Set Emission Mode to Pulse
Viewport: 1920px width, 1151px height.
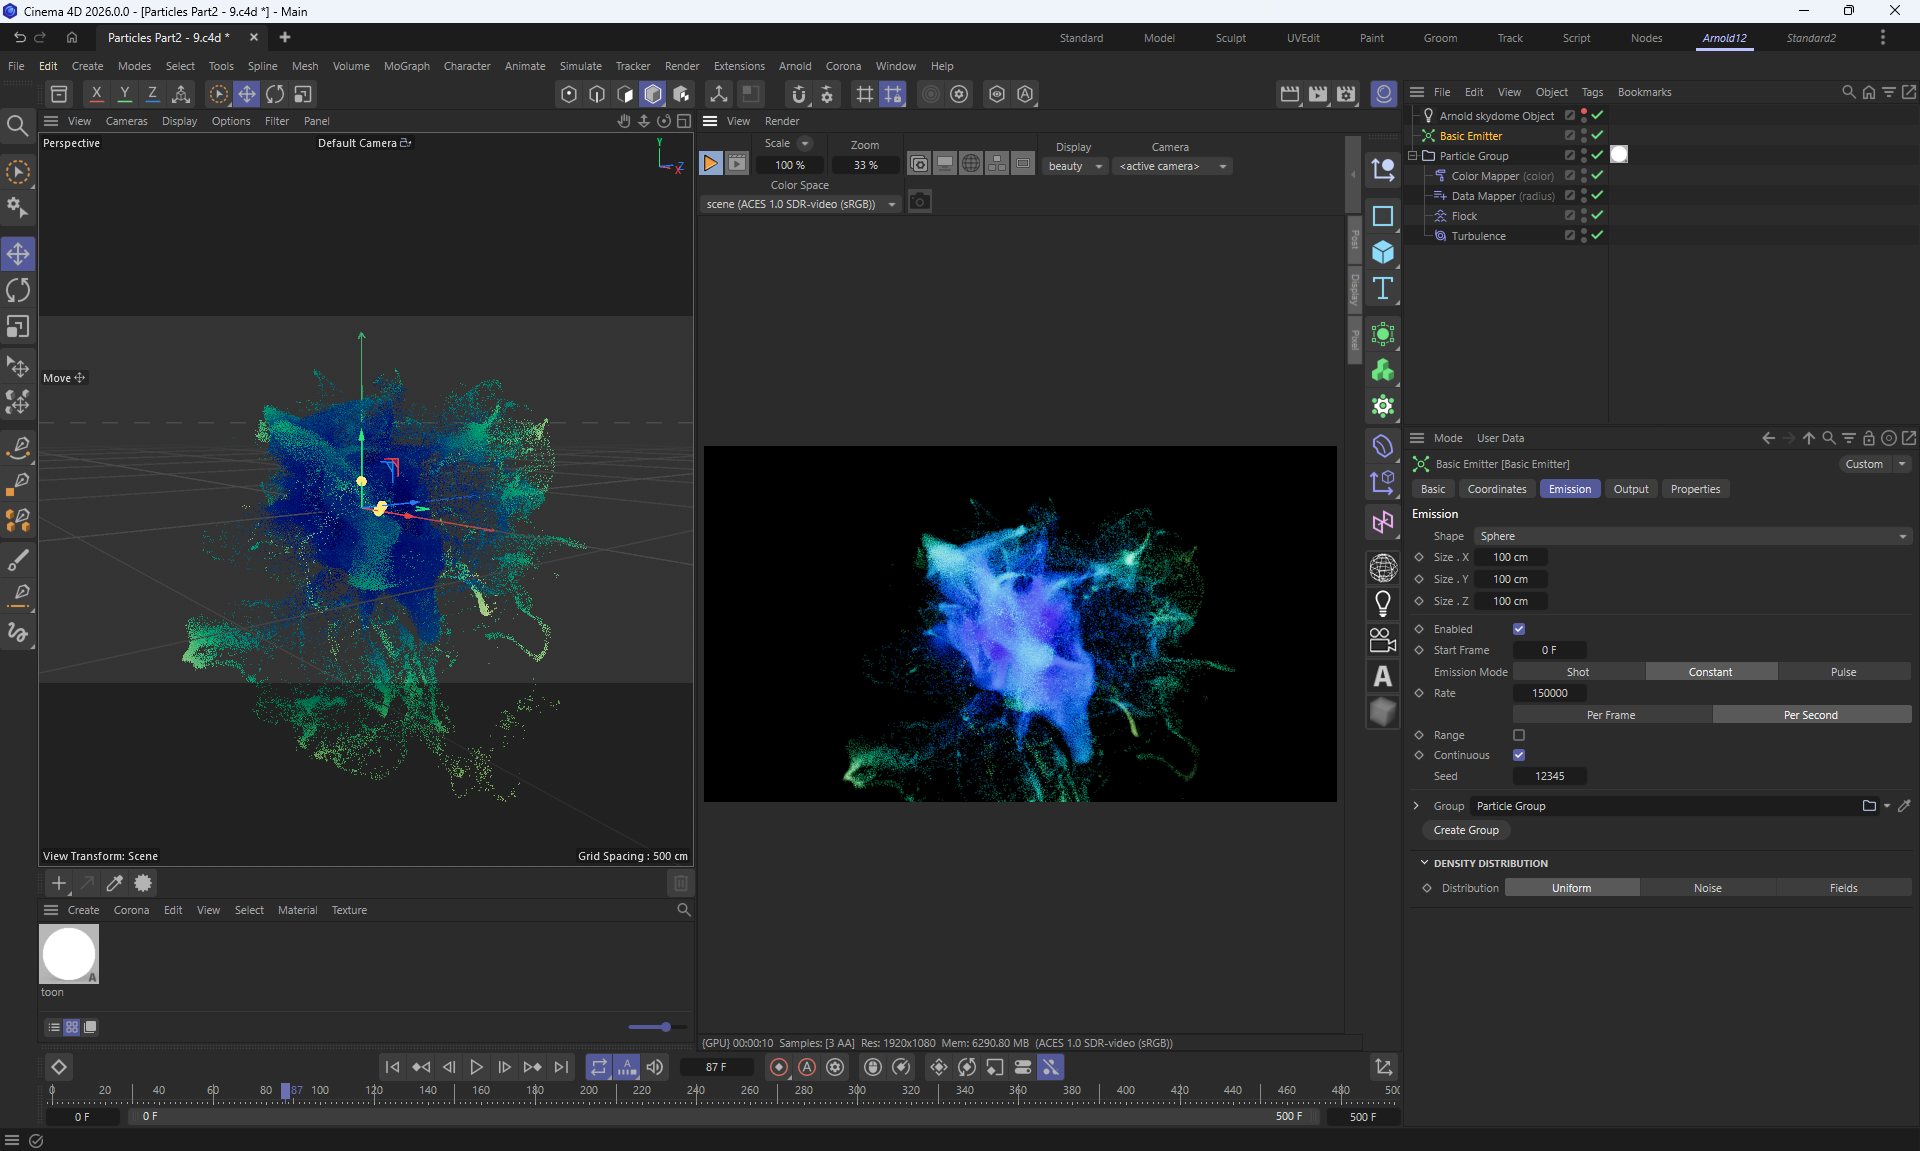pos(1843,672)
